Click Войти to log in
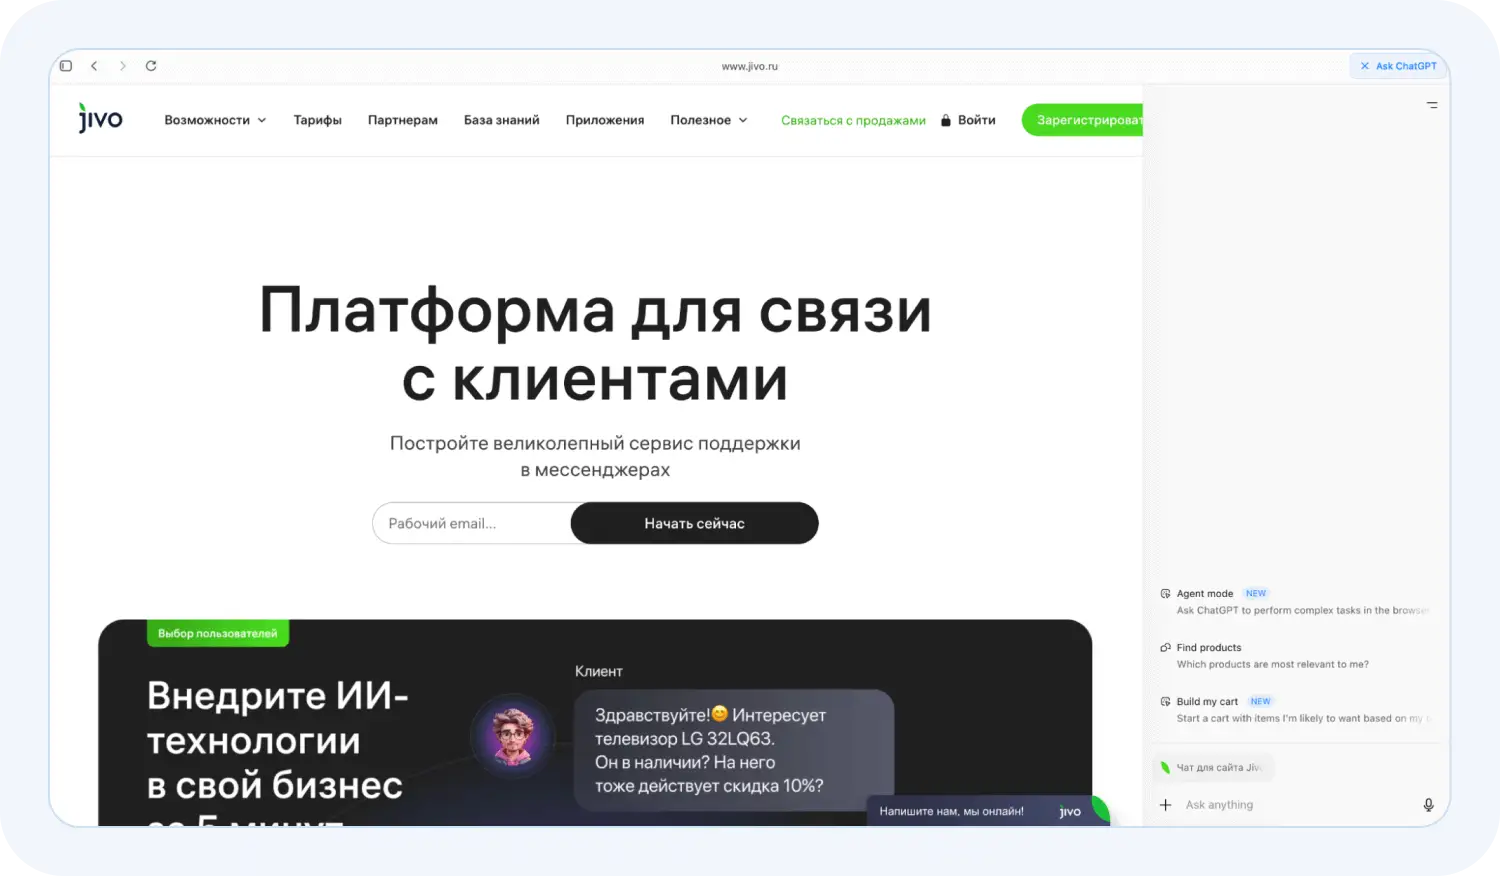This screenshot has width=1500, height=876. (968, 120)
